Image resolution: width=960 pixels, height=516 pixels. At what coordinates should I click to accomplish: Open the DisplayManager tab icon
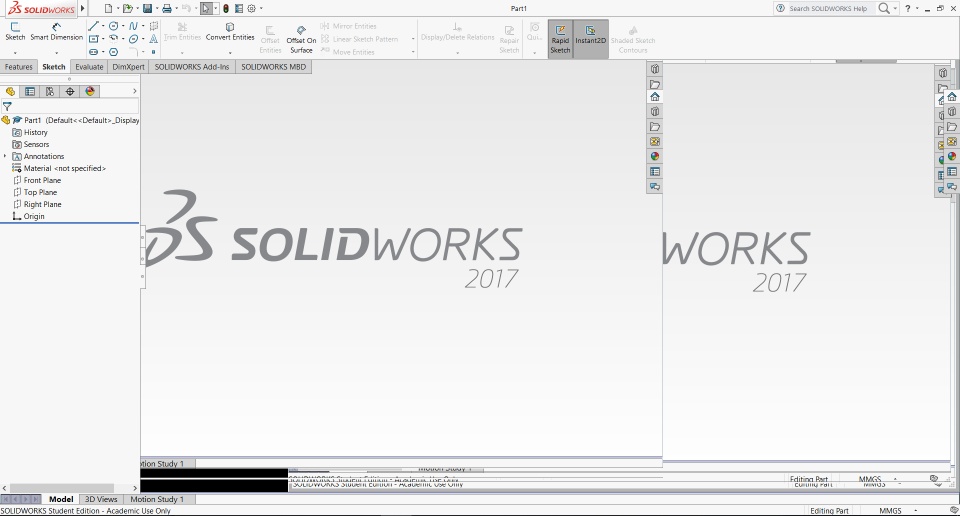90,91
